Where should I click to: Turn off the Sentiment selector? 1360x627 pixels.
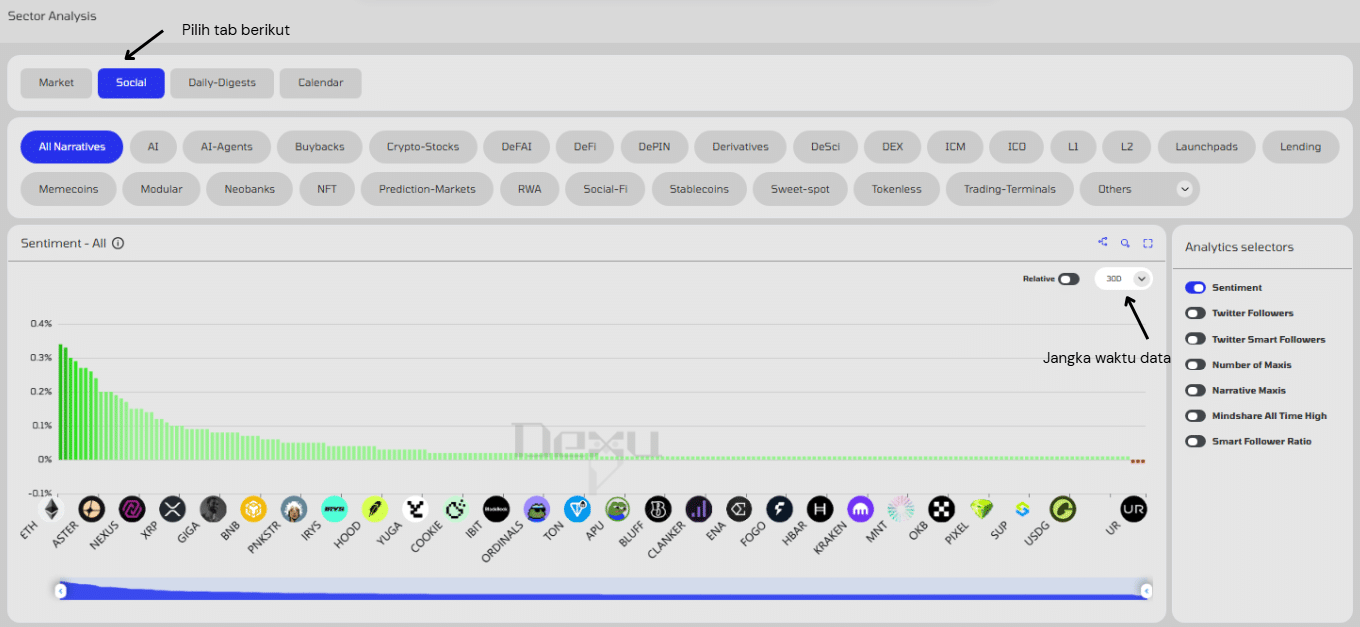click(1195, 287)
